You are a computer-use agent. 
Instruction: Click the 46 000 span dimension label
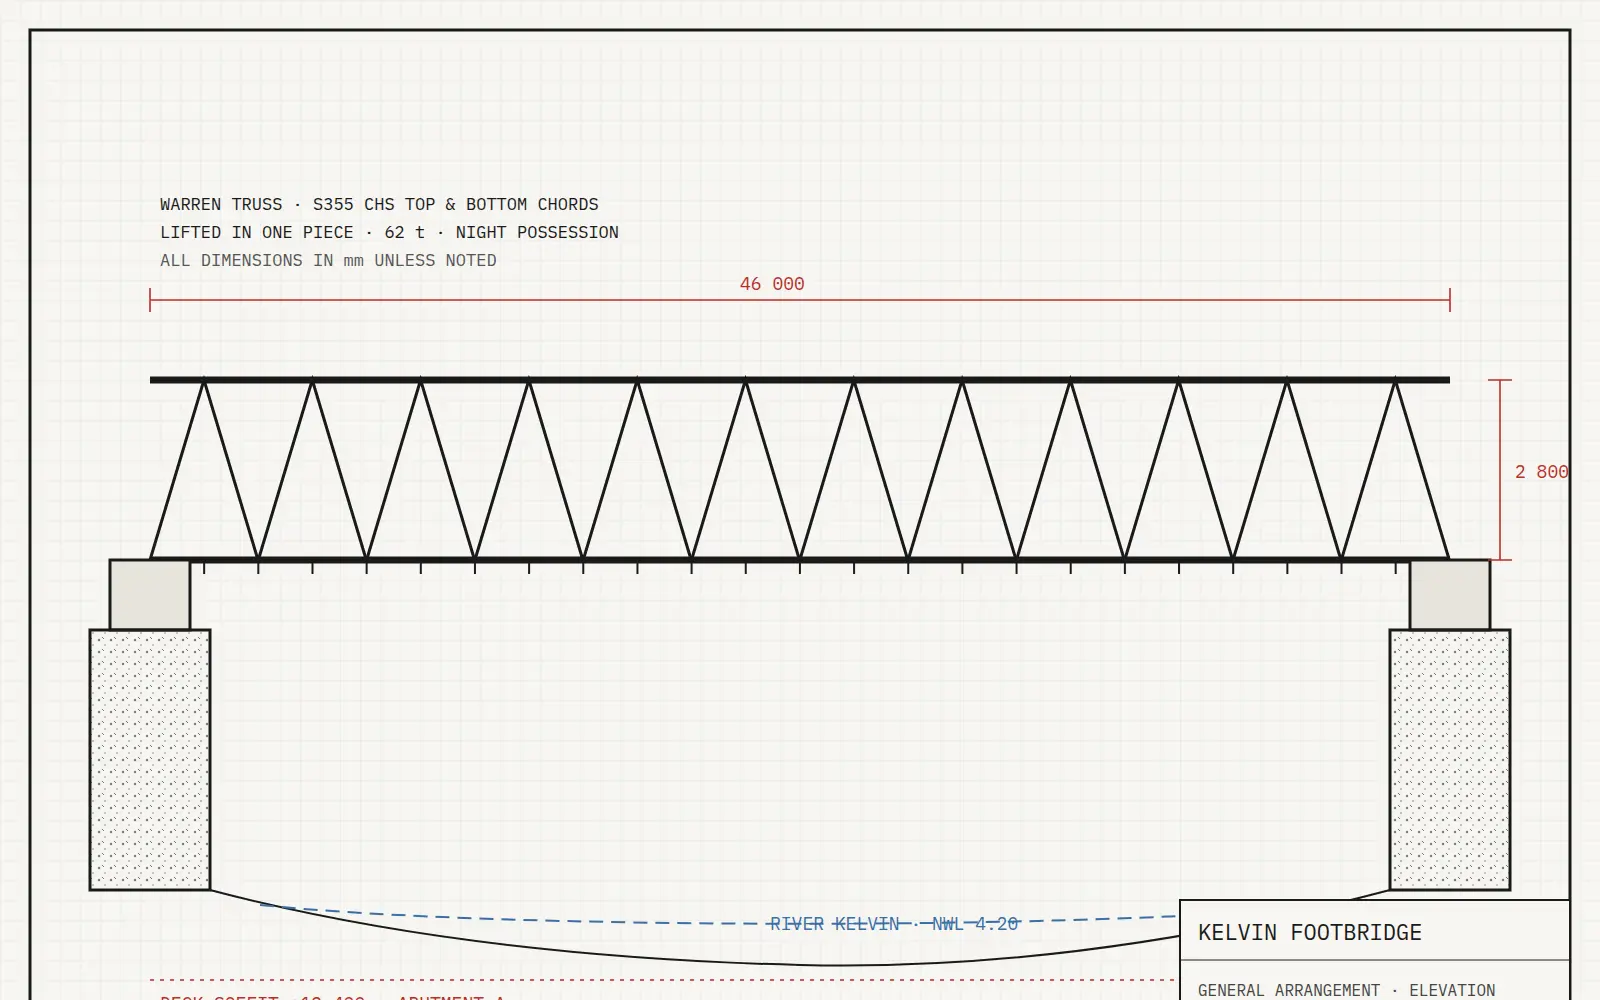coord(772,284)
